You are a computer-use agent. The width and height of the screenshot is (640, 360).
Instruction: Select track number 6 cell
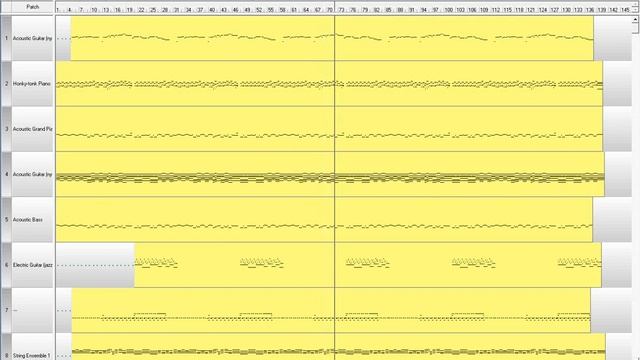pos(6,265)
